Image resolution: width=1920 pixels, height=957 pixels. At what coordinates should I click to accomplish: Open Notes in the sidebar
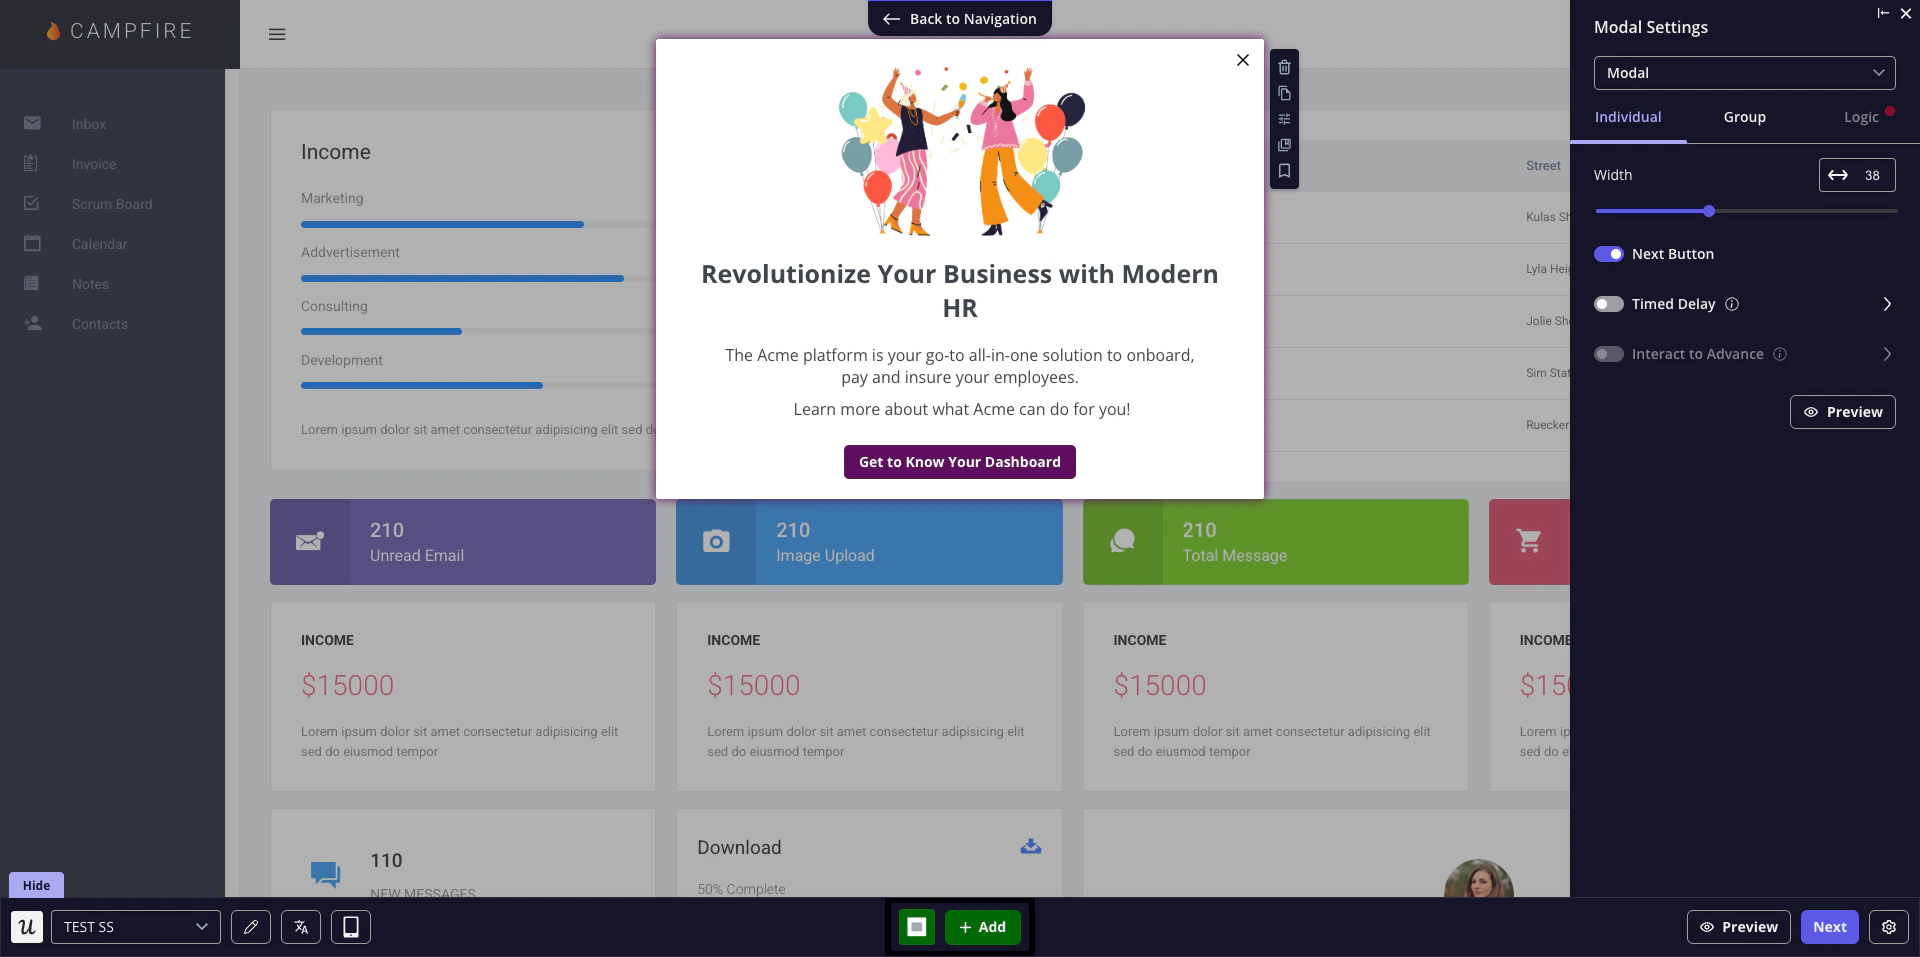(x=90, y=284)
